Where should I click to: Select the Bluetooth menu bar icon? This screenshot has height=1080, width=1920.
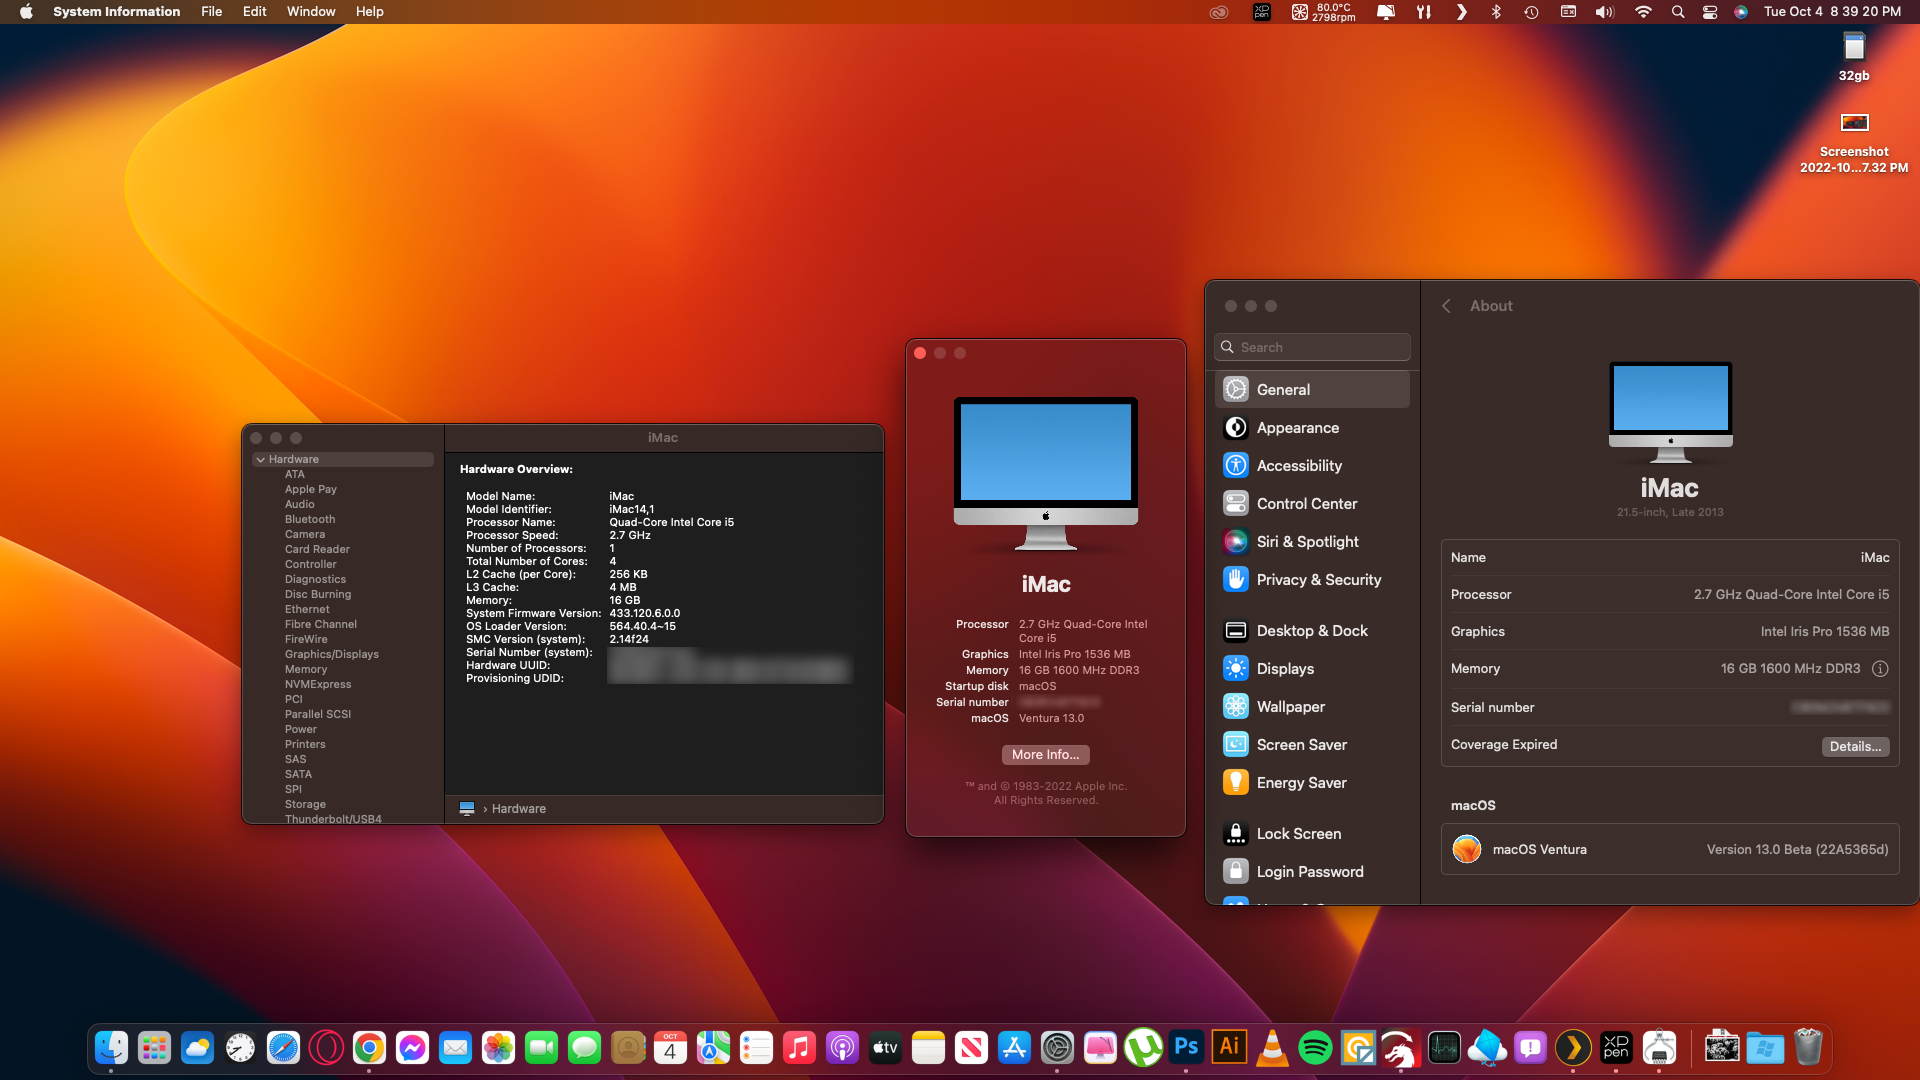1494,12
